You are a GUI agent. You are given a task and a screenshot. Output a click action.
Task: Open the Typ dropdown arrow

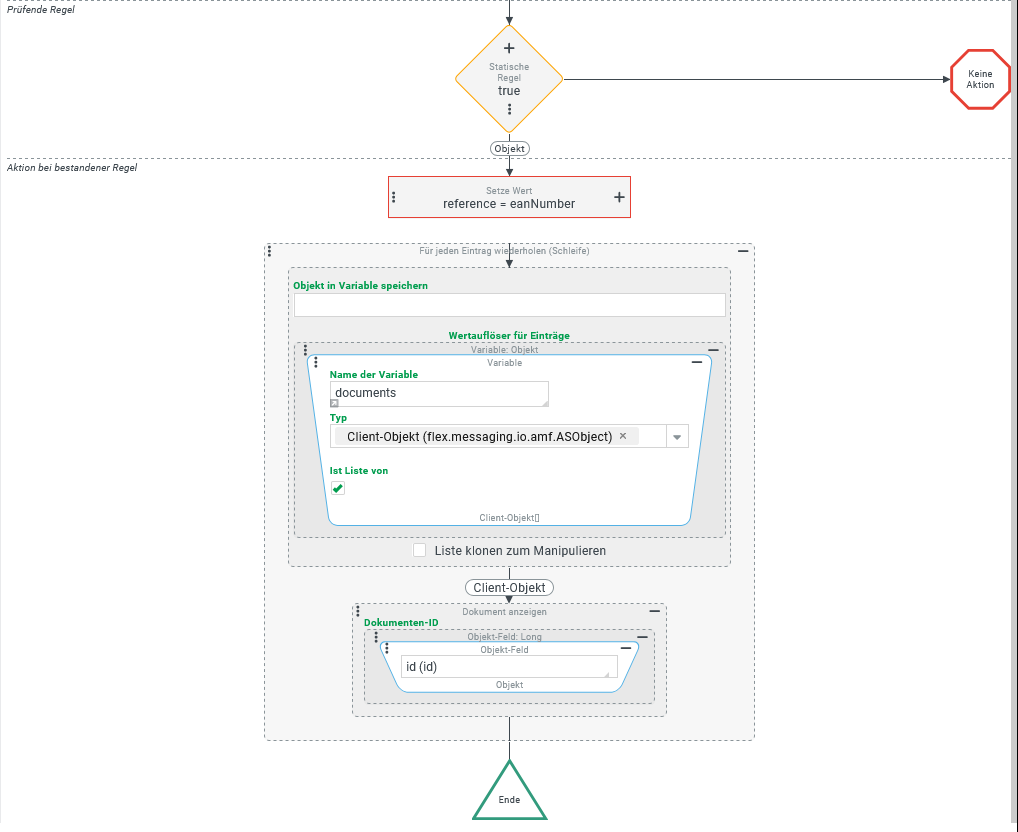coord(676,437)
